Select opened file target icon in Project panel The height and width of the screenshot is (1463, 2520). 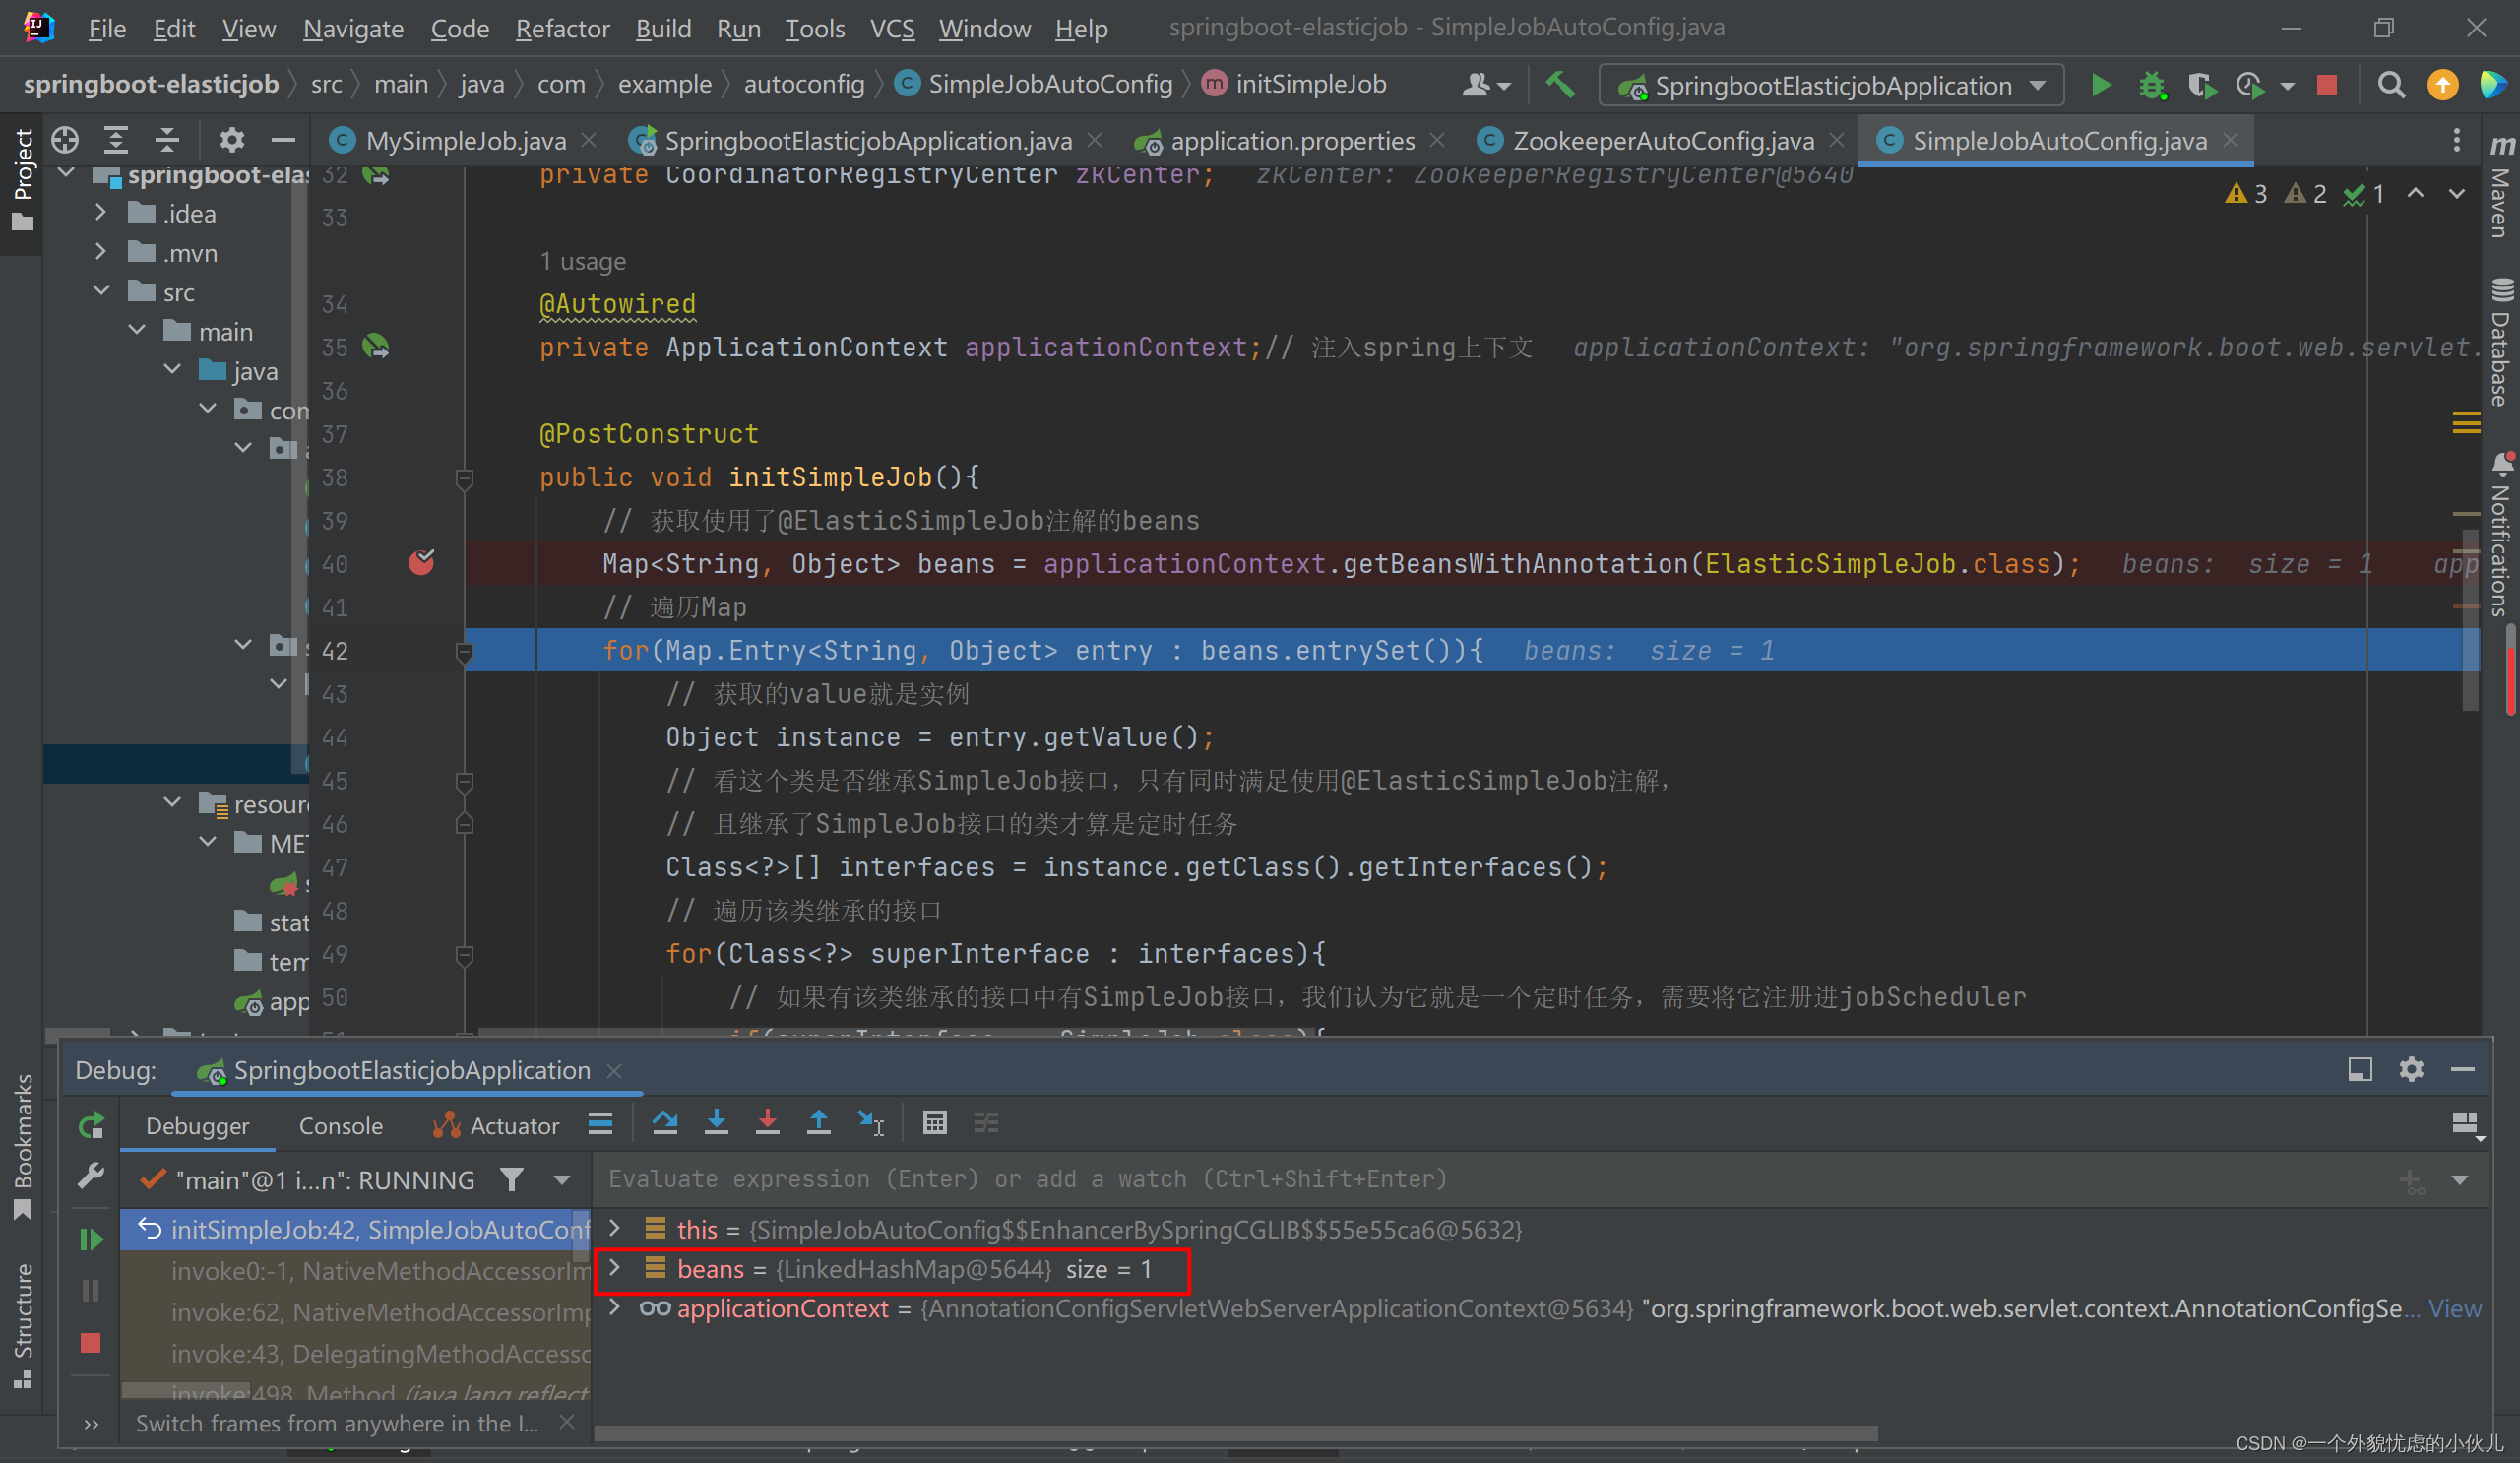[x=65, y=140]
